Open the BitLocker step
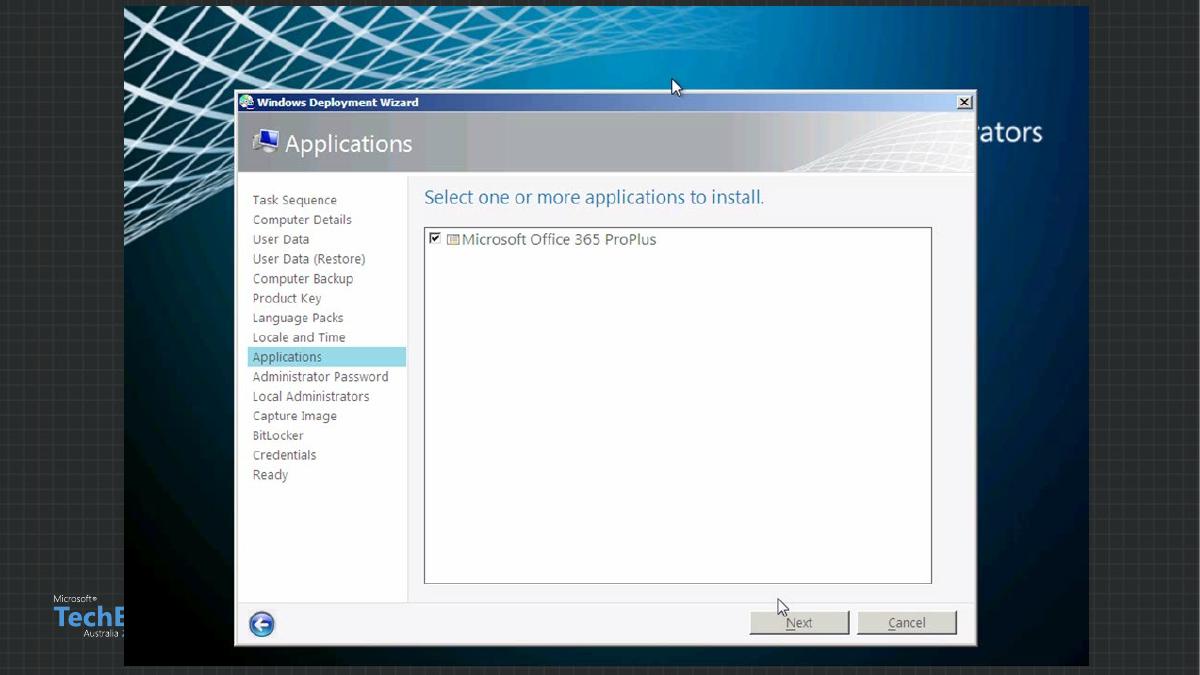 [278, 436]
